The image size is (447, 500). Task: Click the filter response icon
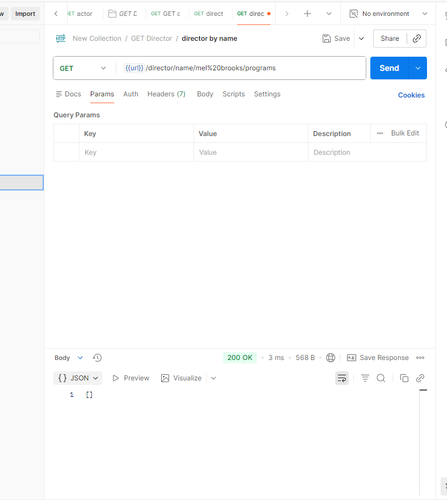coord(365,378)
